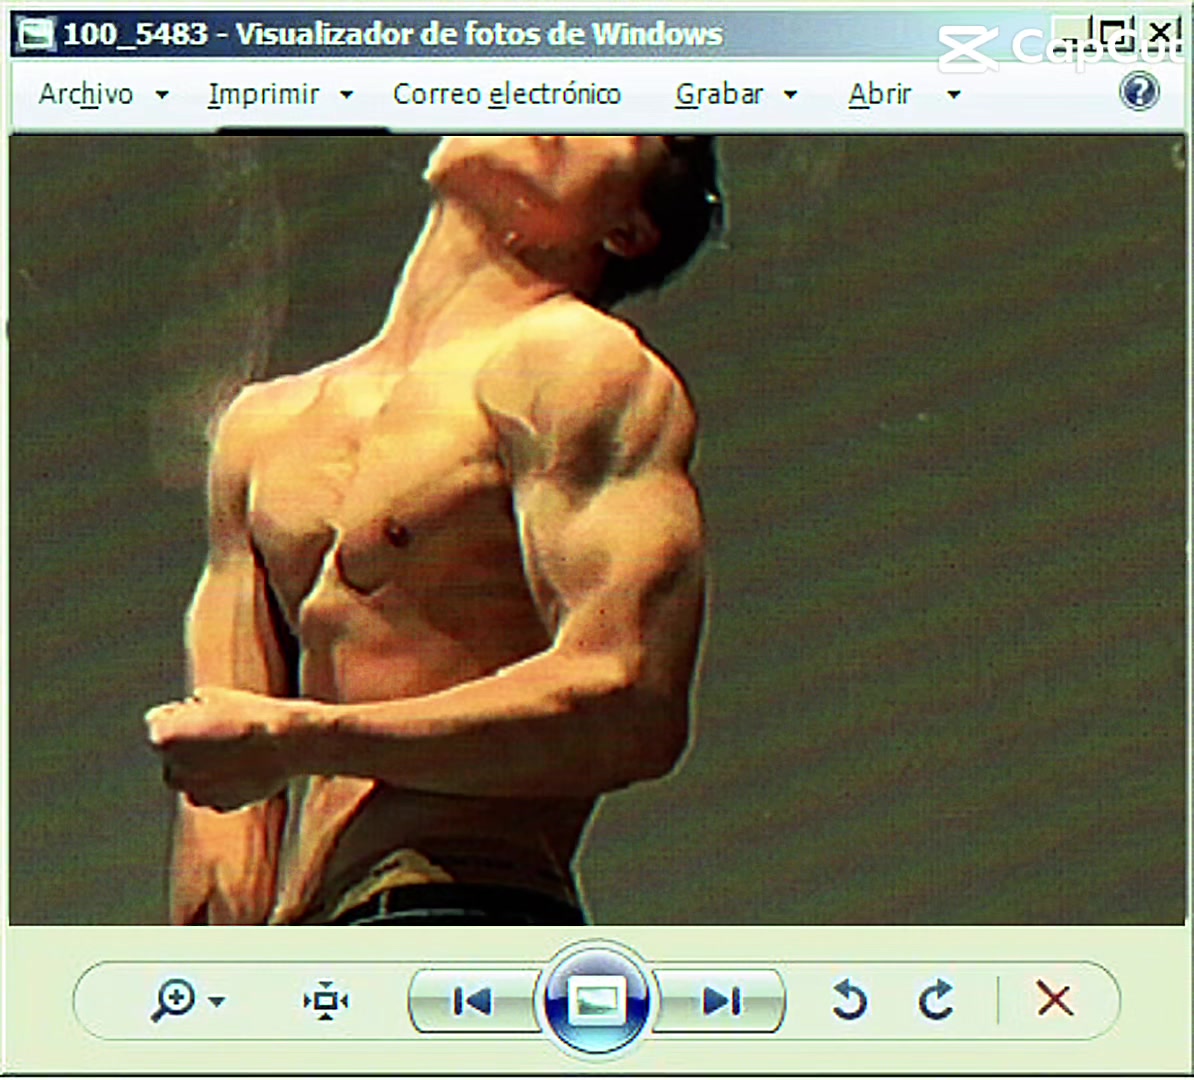The height and width of the screenshot is (1080, 1194).
Task: Go to next photo
Action: (x=720, y=1001)
